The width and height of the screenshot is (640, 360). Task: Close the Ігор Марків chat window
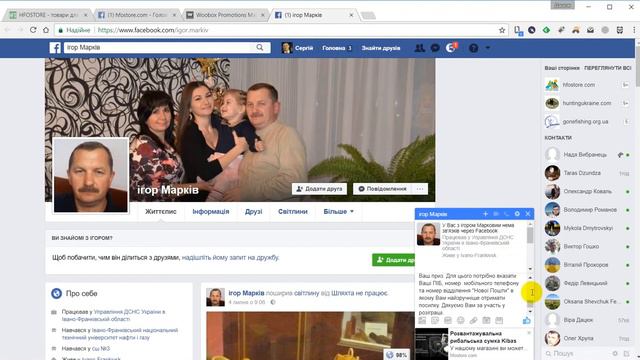click(x=528, y=213)
